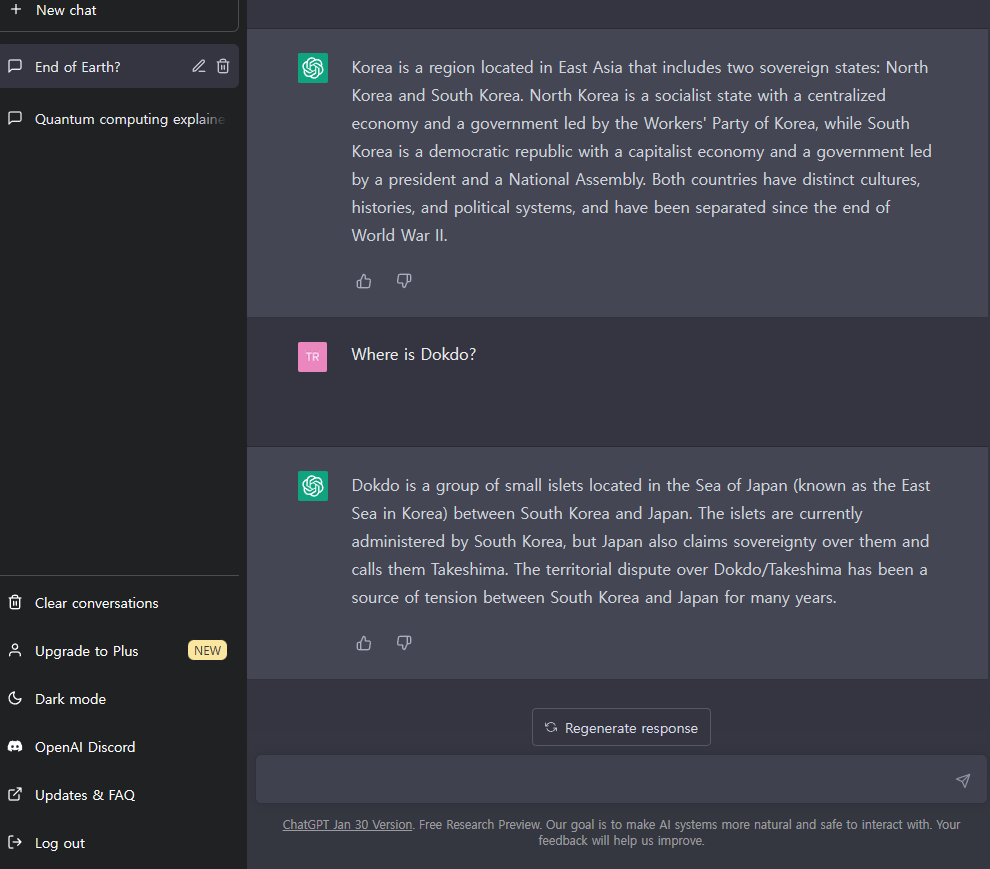Click Clear conversations
Image resolution: width=990 pixels, height=869 pixels.
tap(119, 603)
